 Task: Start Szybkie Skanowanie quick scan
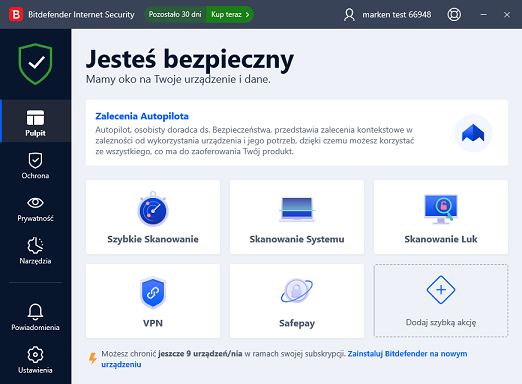pyautogui.click(x=153, y=217)
